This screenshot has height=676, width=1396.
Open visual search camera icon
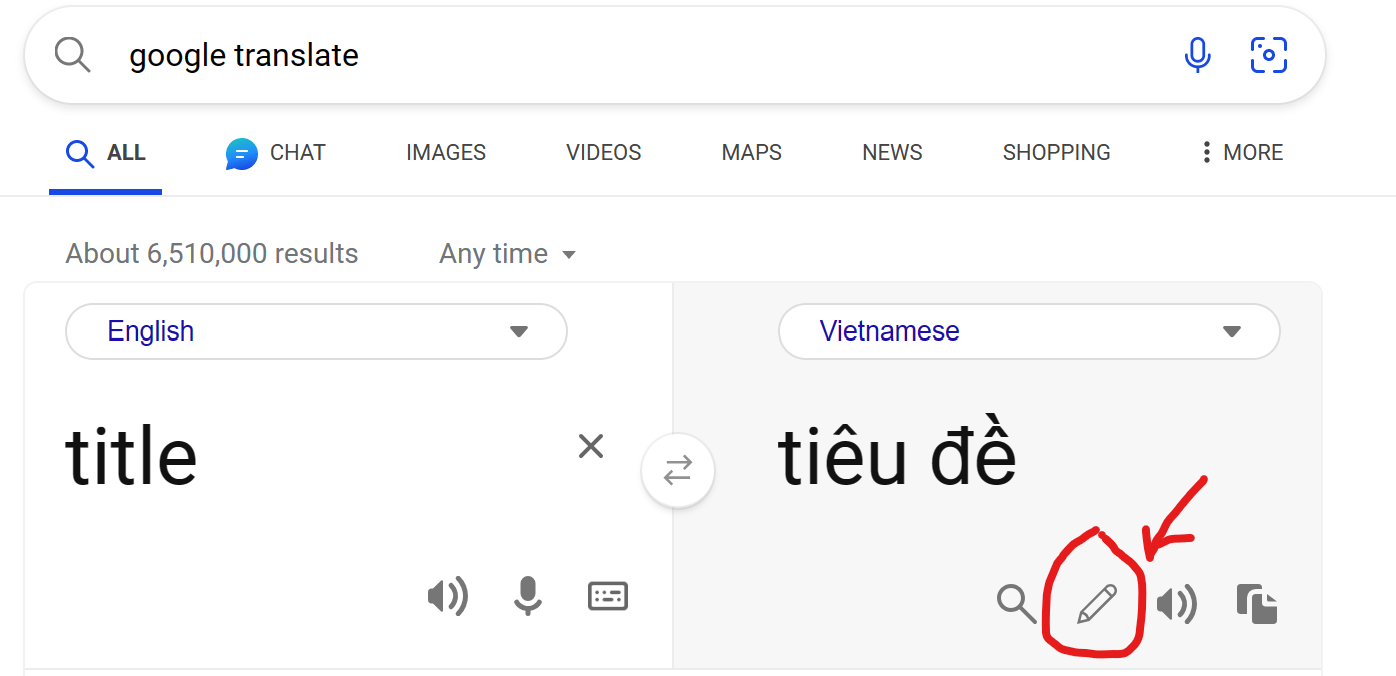pos(1269,55)
